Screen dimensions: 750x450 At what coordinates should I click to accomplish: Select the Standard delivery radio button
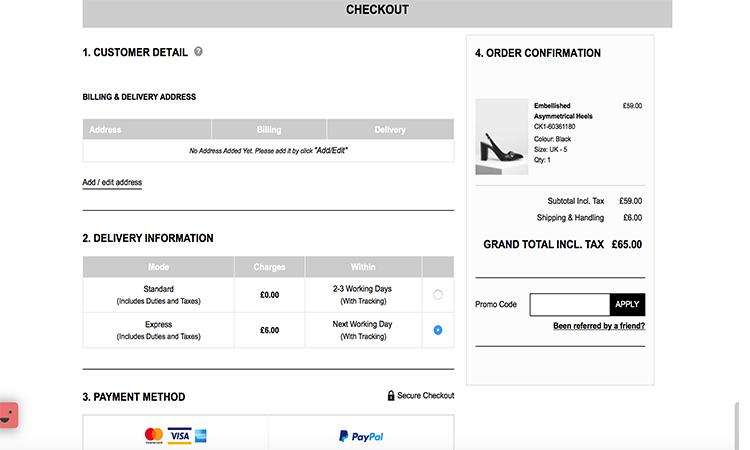437,295
